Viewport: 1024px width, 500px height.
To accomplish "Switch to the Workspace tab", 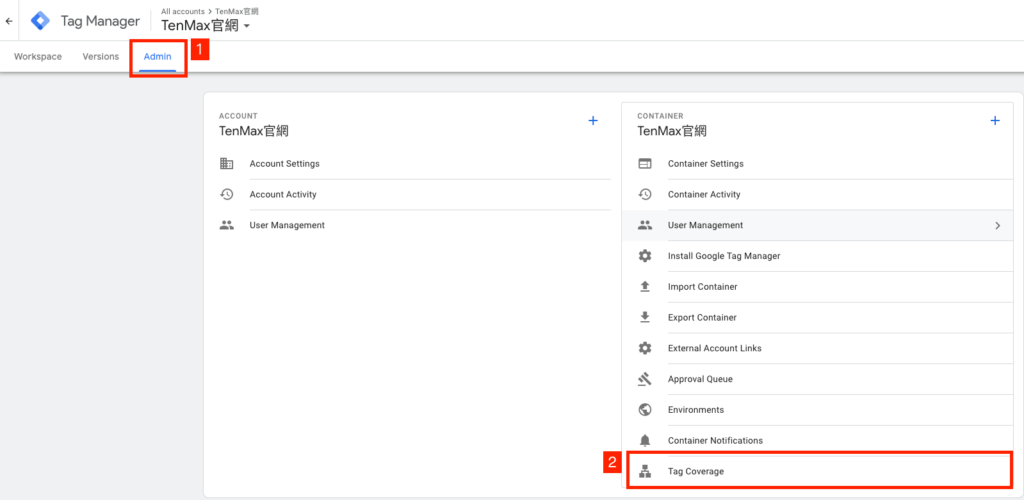I will (38, 57).
